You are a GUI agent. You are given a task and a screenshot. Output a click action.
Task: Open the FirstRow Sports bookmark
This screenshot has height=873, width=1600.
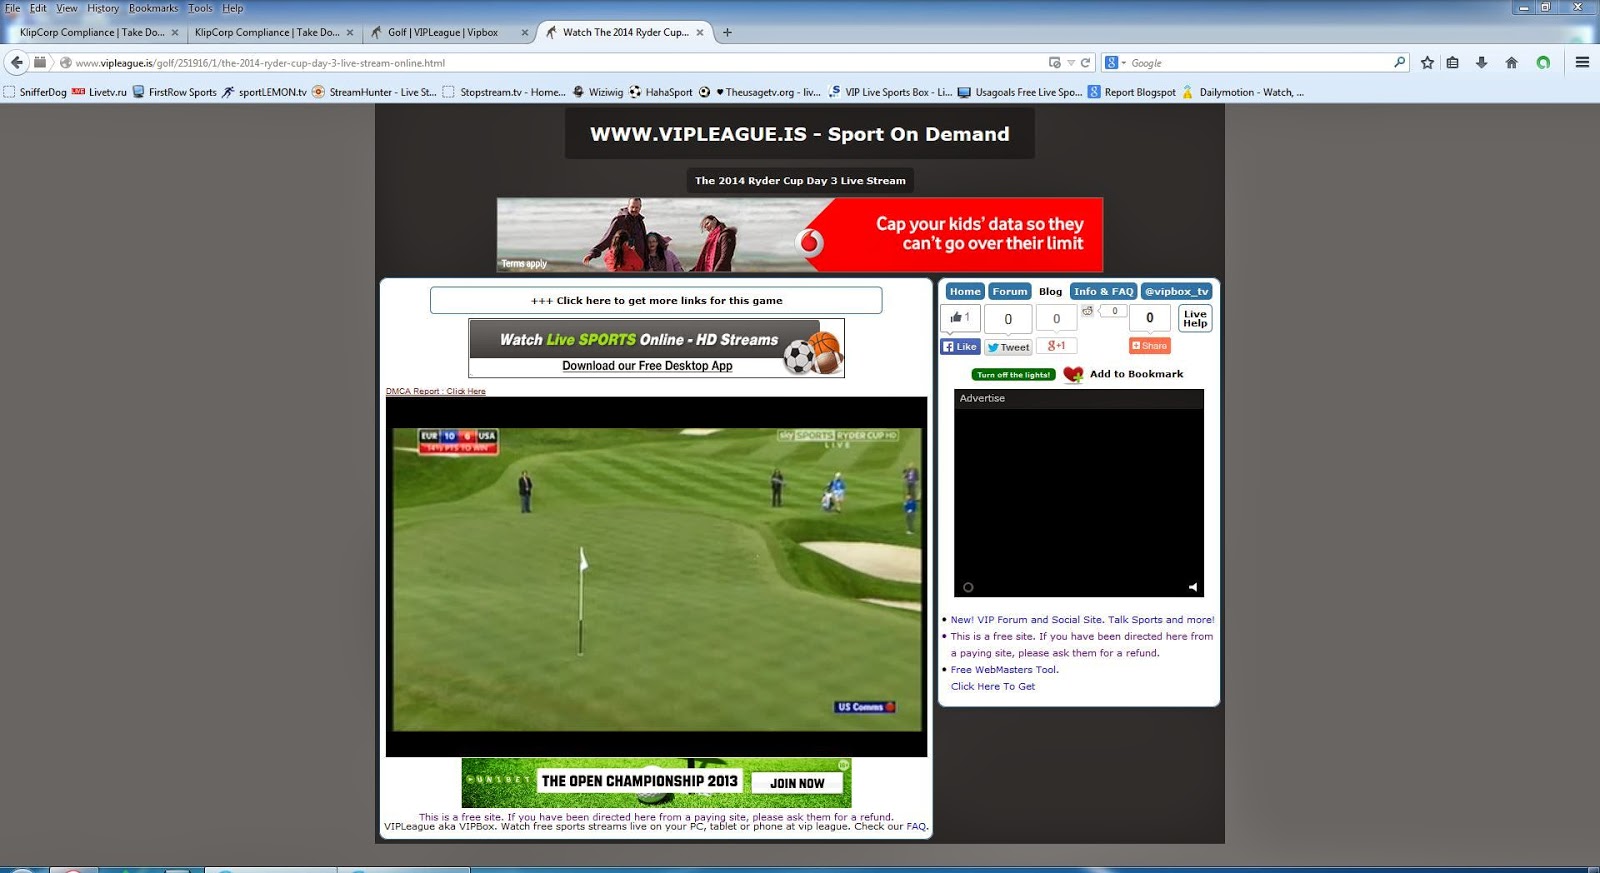[175, 92]
